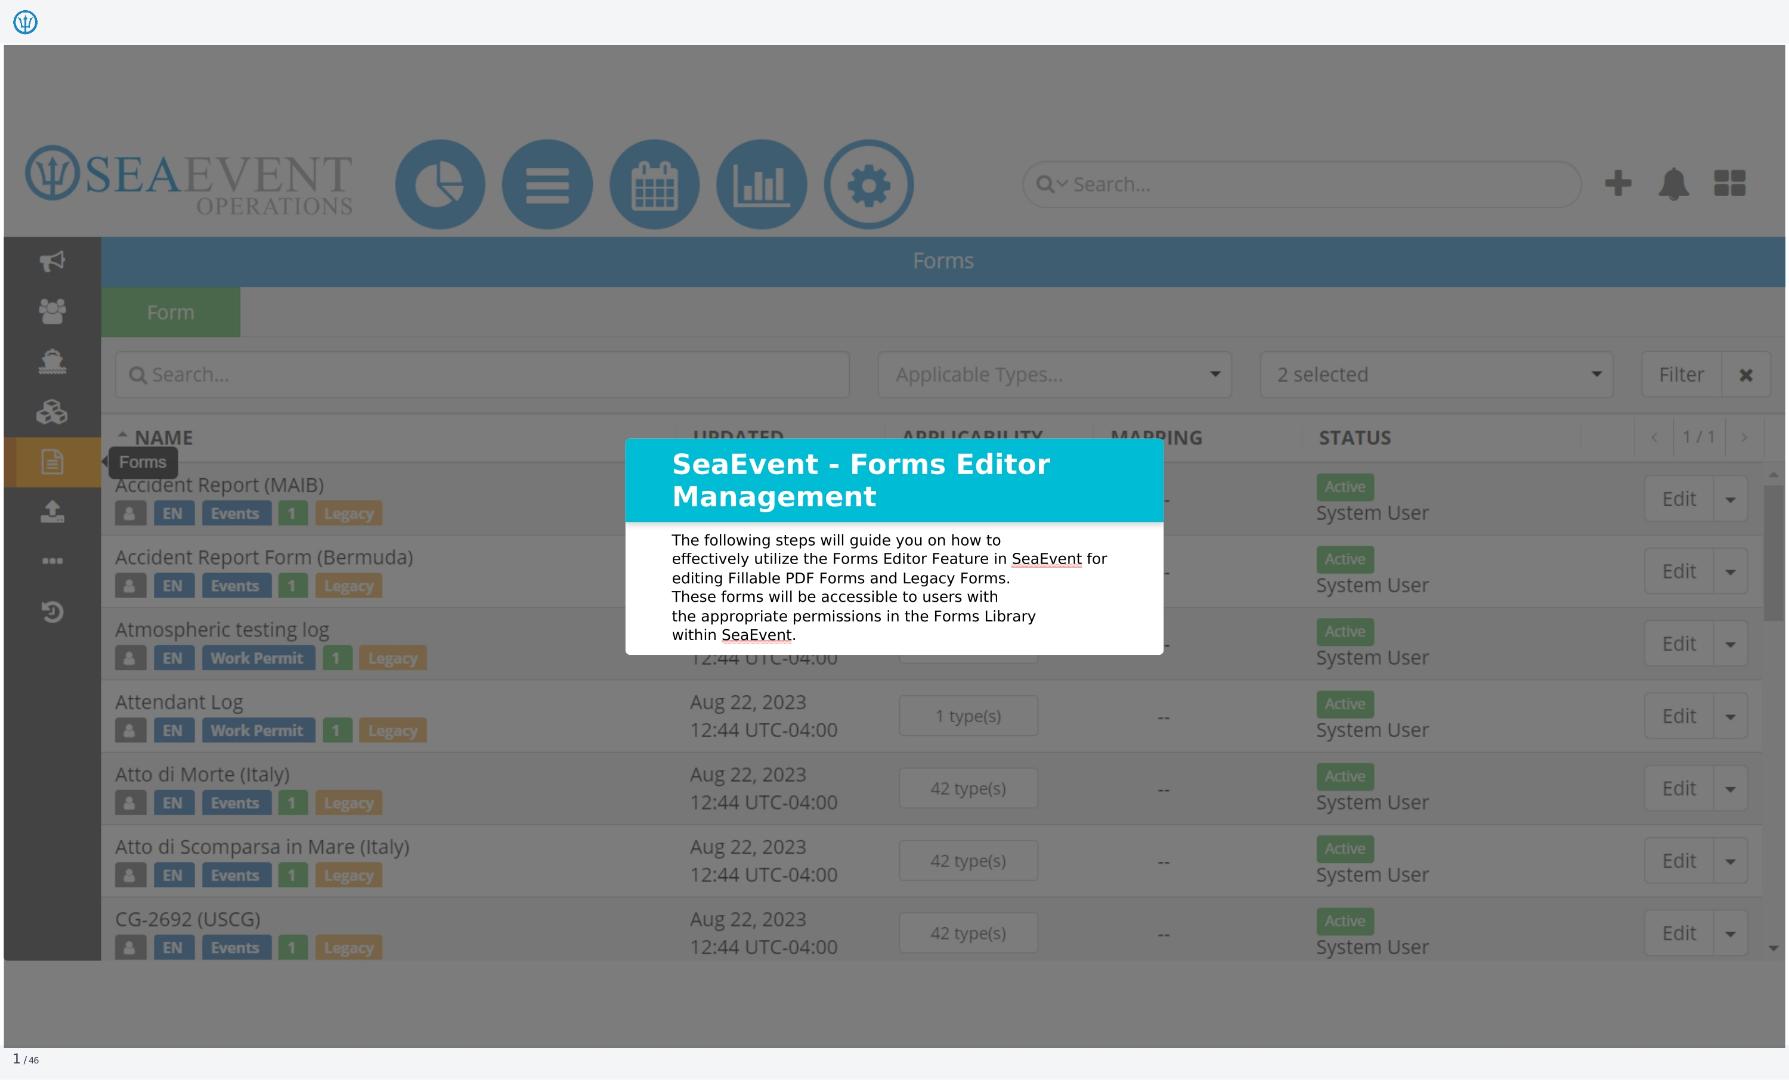Open the Applicable Types dropdown
This screenshot has height=1080, width=1789.
pyautogui.click(x=1054, y=375)
